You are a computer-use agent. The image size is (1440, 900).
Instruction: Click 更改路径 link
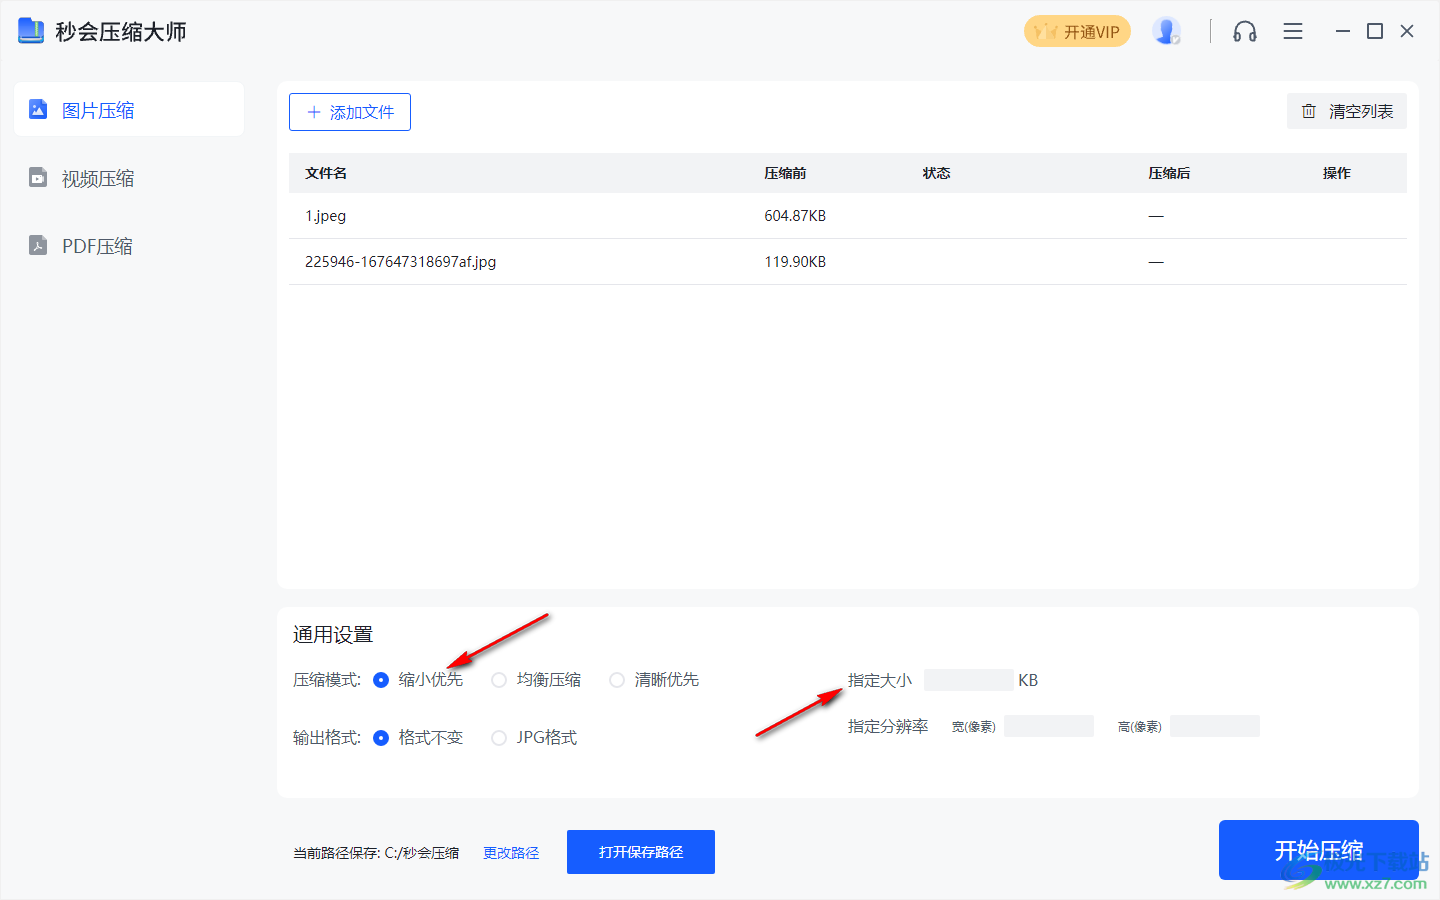click(x=511, y=853)
